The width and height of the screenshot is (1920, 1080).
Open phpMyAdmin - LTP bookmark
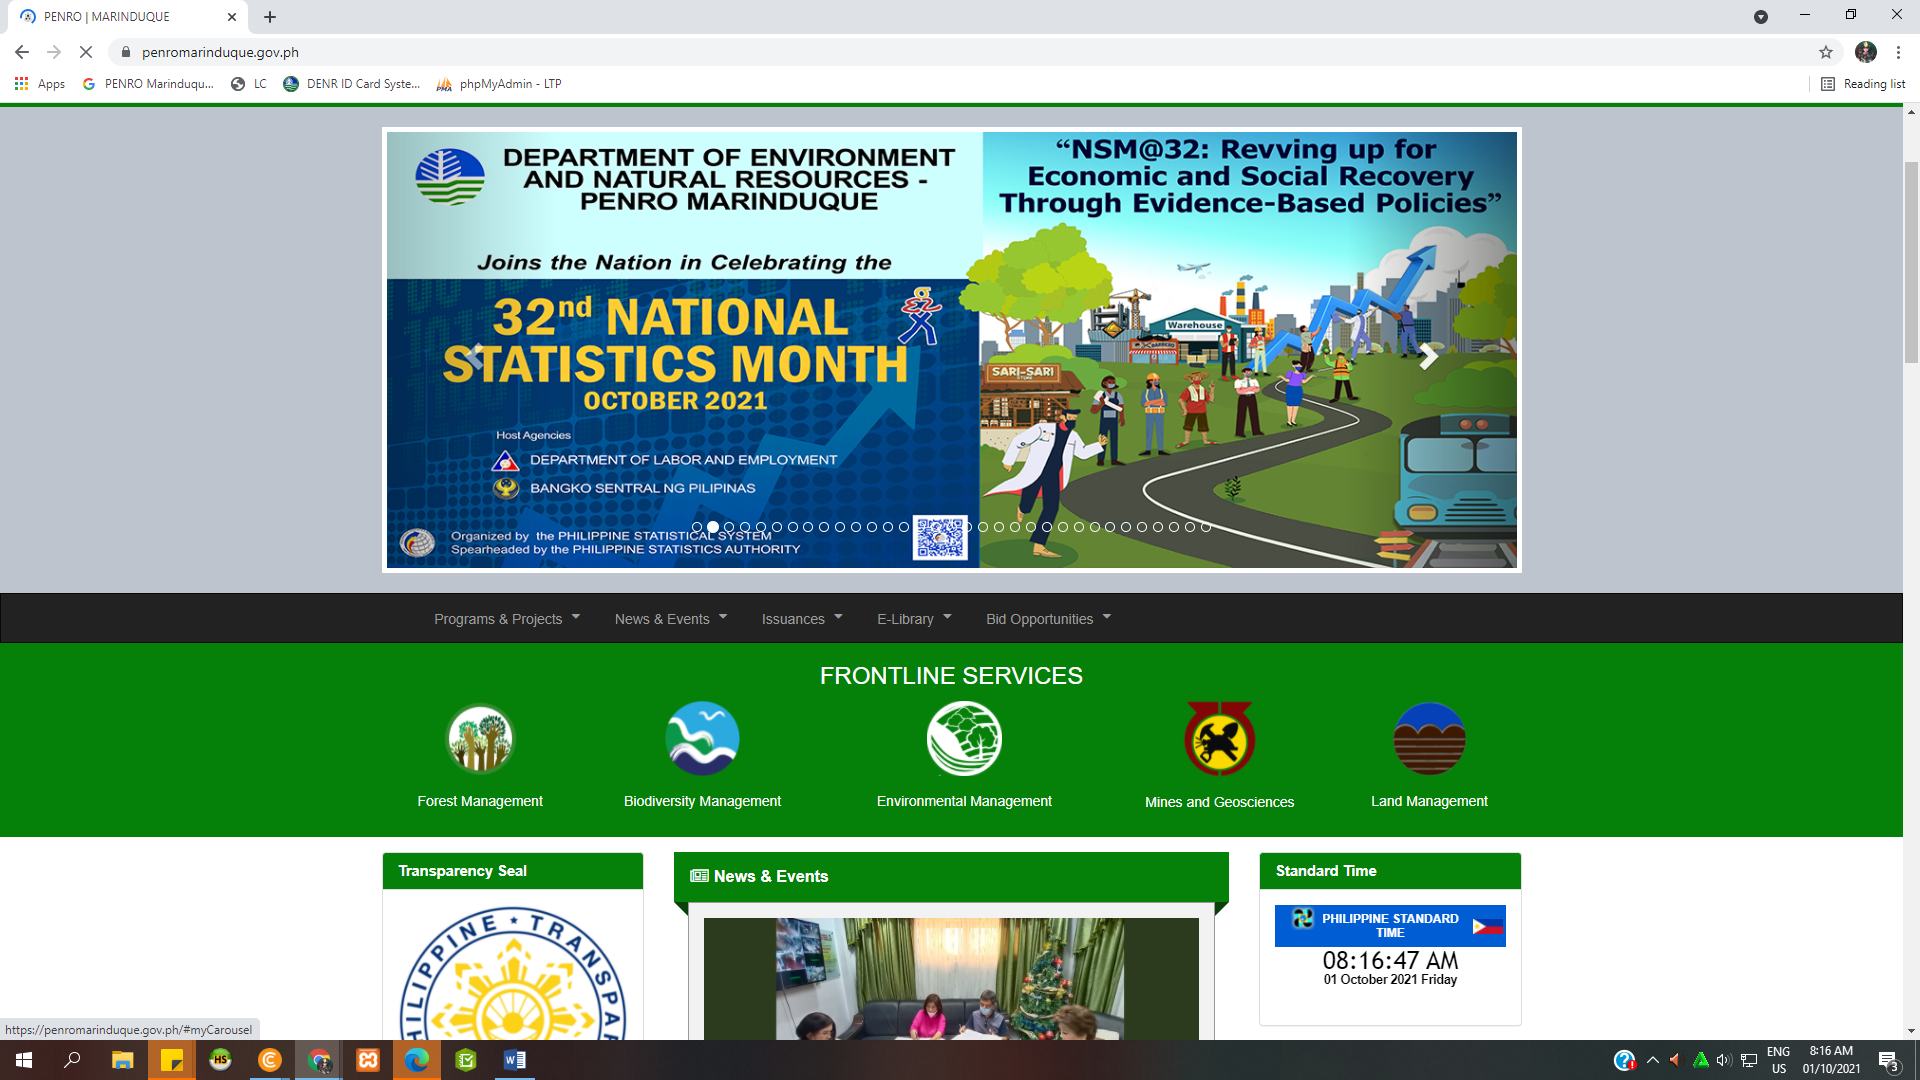coord(499,84)
